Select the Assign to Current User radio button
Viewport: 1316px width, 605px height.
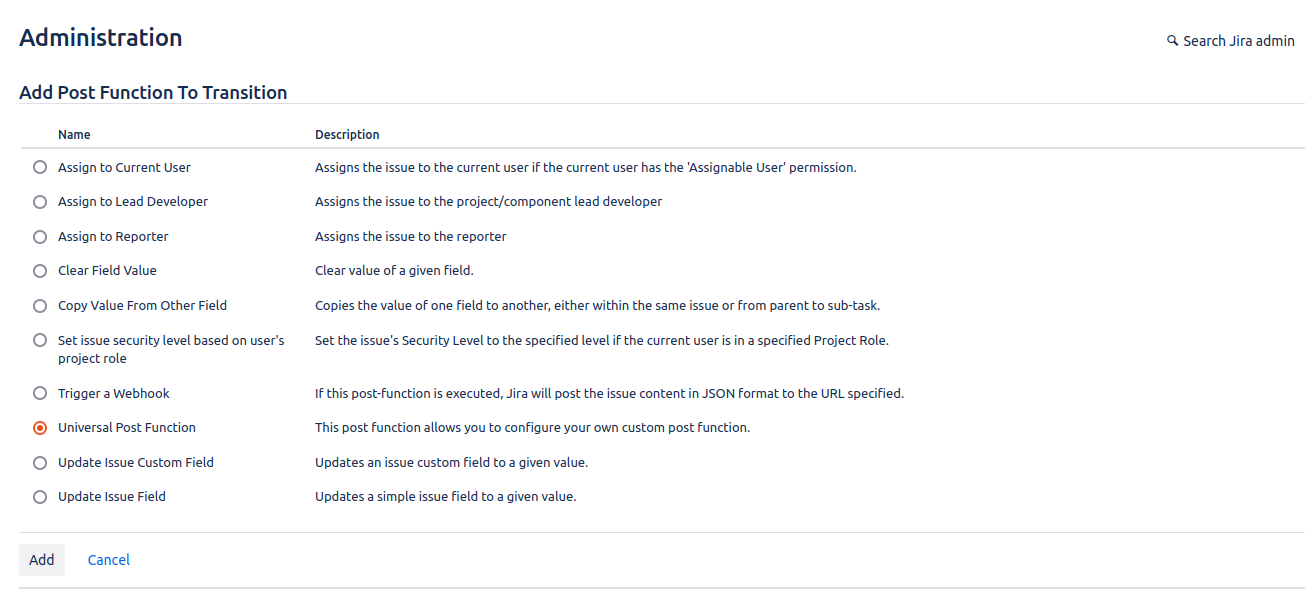(40, 168)
